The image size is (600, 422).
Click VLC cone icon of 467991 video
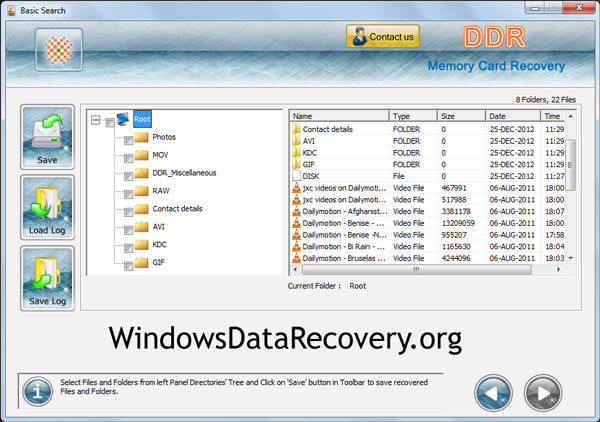pos(297,187)
